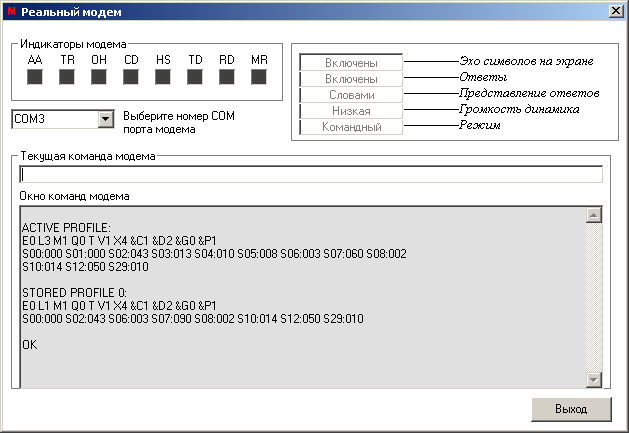629x433 pixels.
Task: Click the CD modem indicator square
Action: coord(131,77)
